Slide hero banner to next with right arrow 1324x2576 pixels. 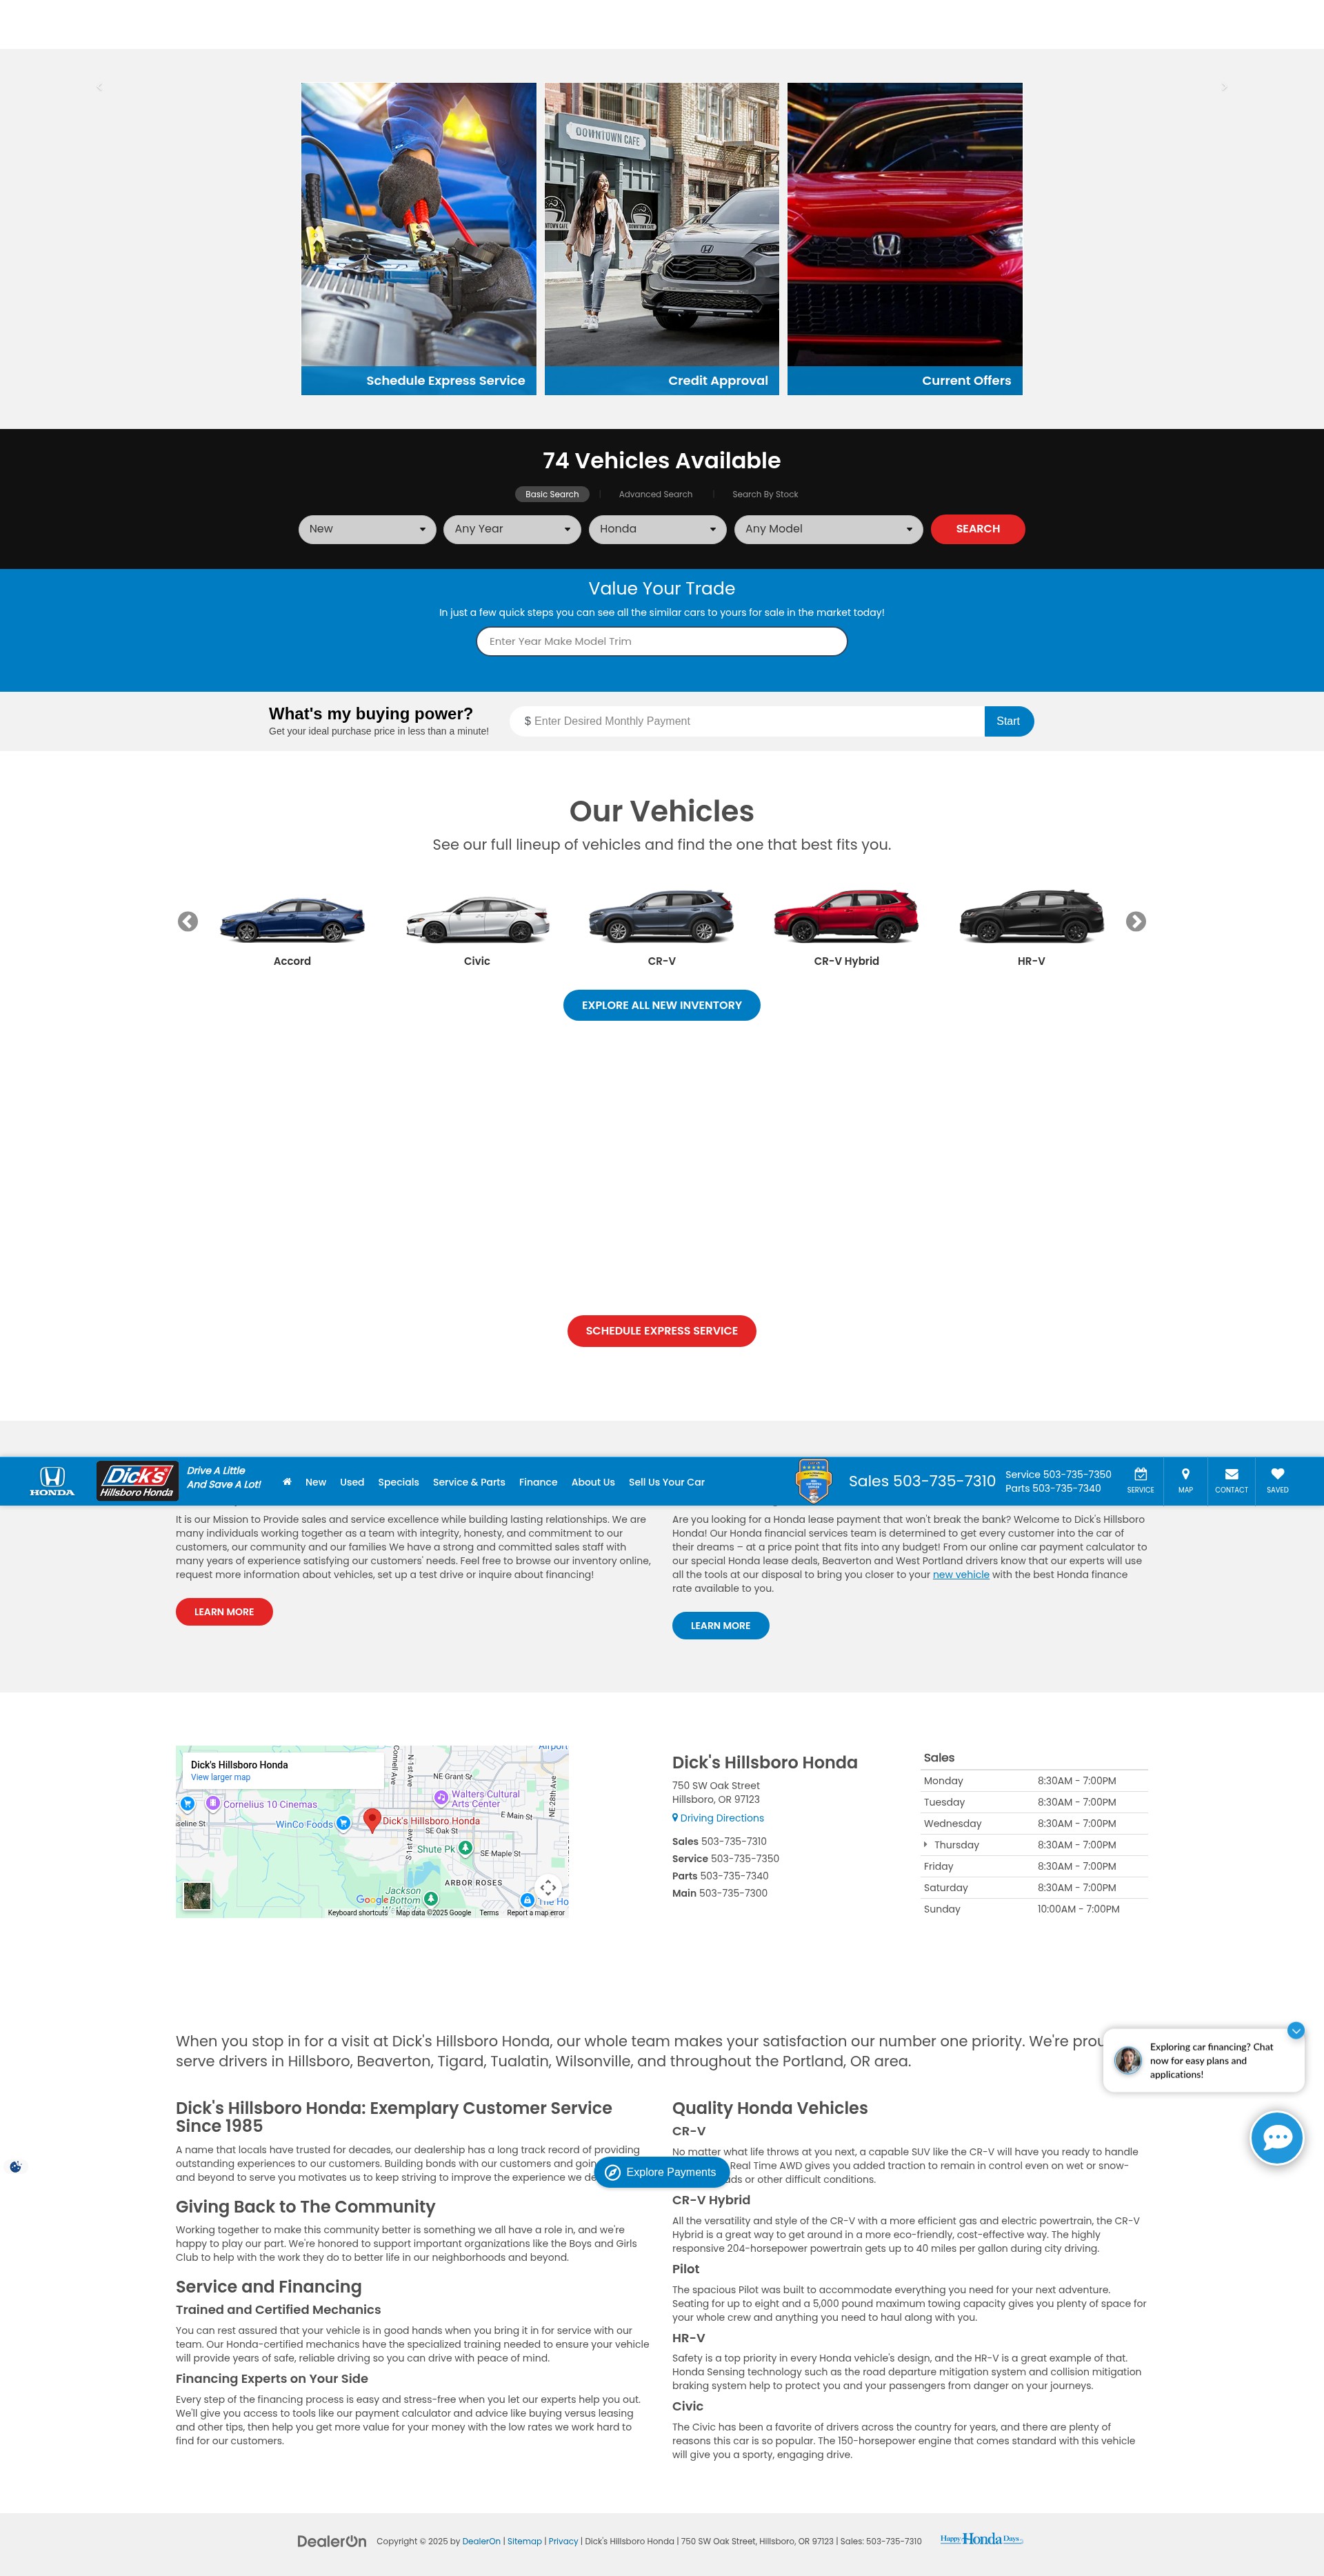[x=1224, y=88]
